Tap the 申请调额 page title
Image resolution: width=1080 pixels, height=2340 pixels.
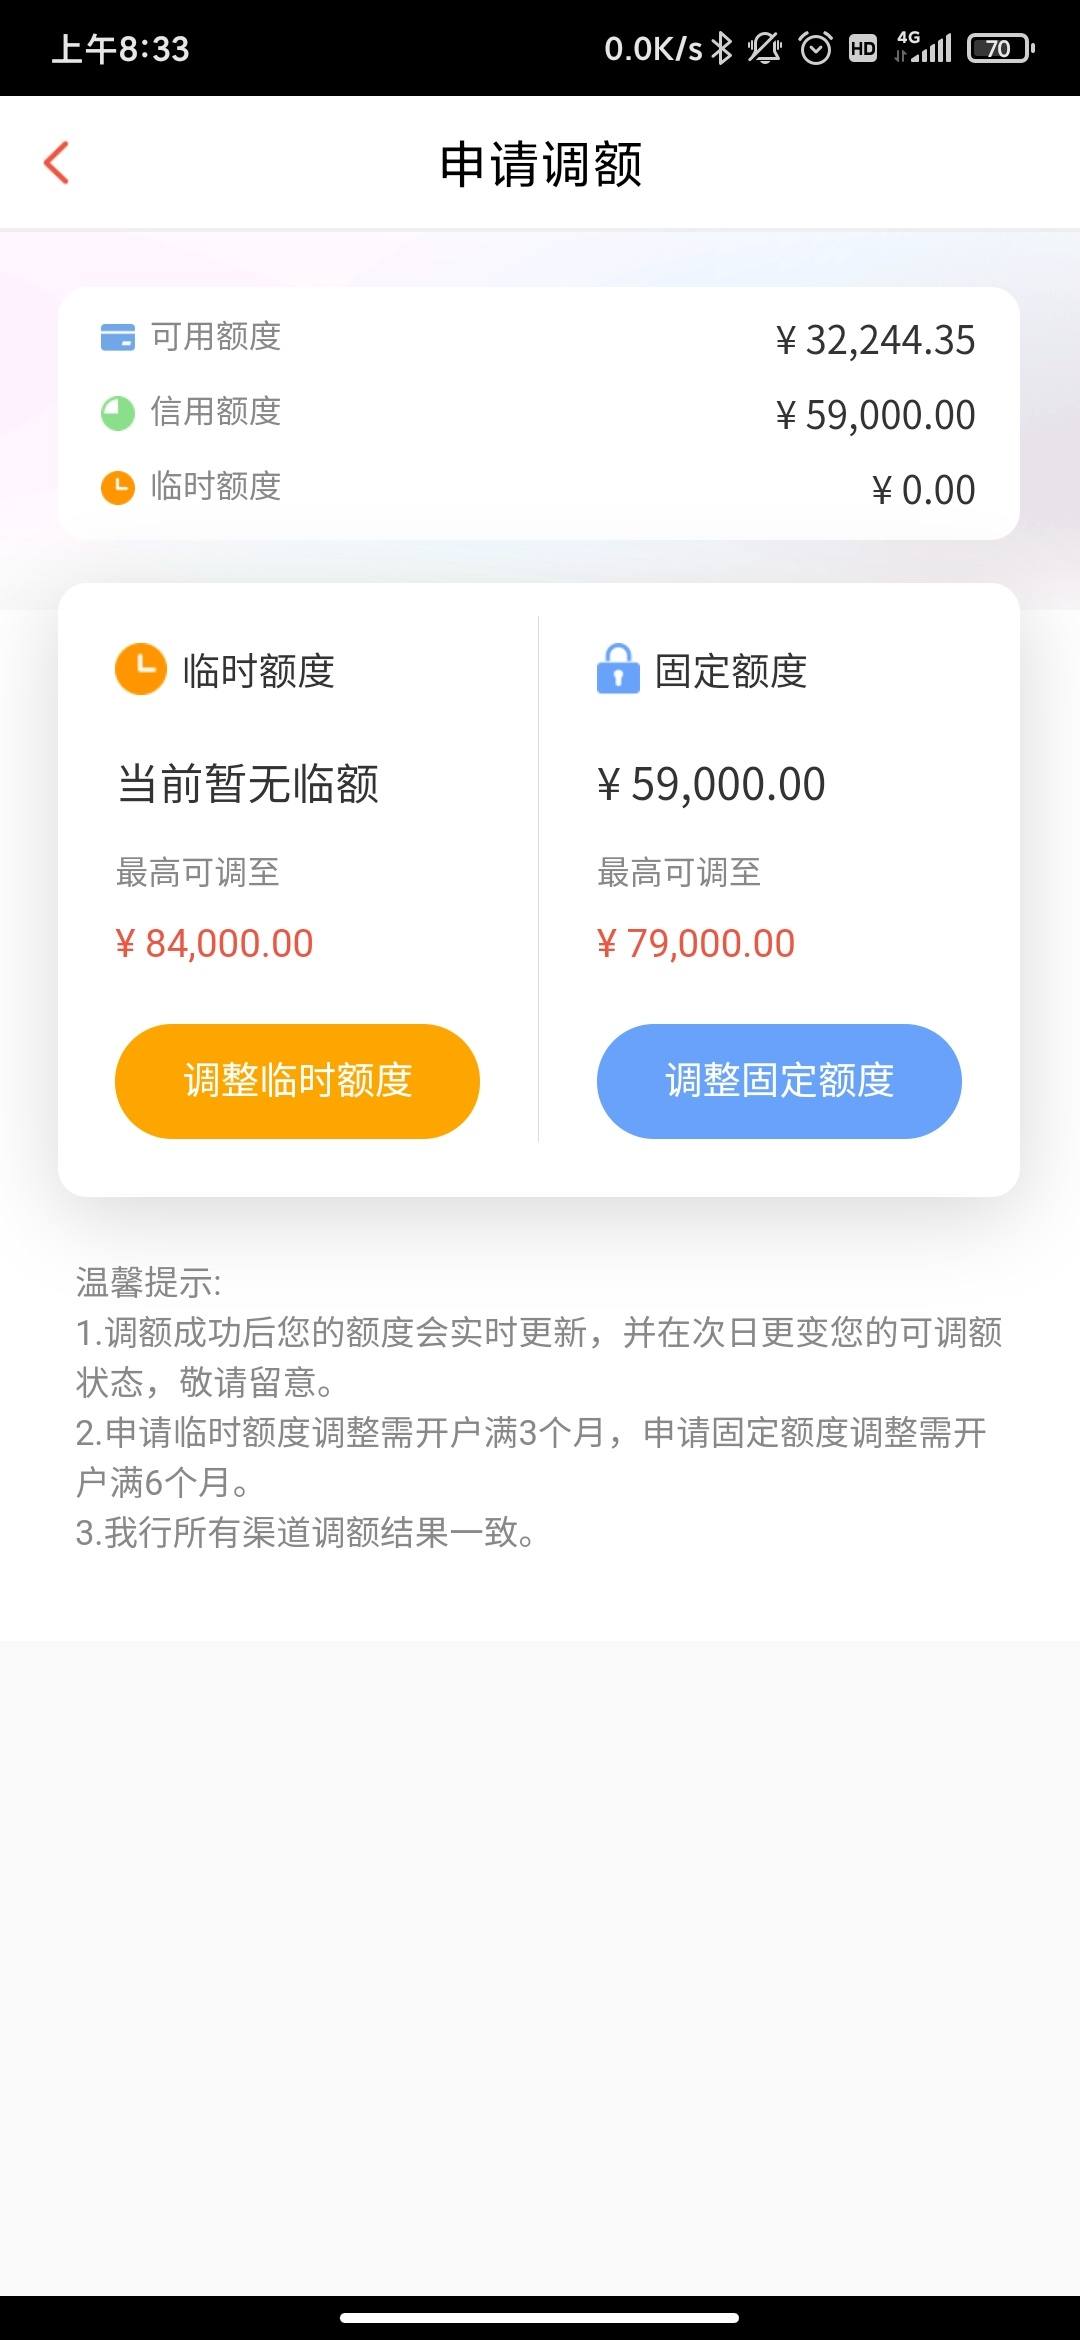pyautogui.click(x=541, y=164)
